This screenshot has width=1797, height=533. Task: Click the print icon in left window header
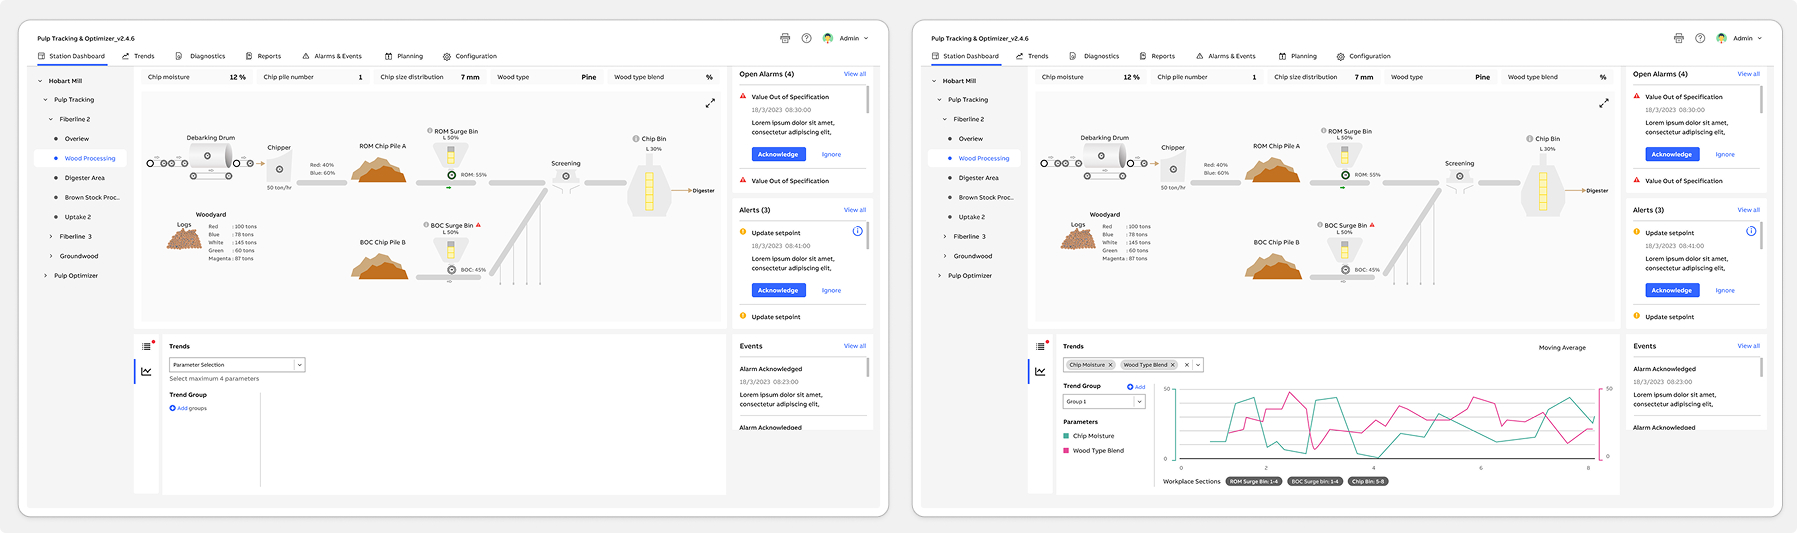click(x=785, y=38)
